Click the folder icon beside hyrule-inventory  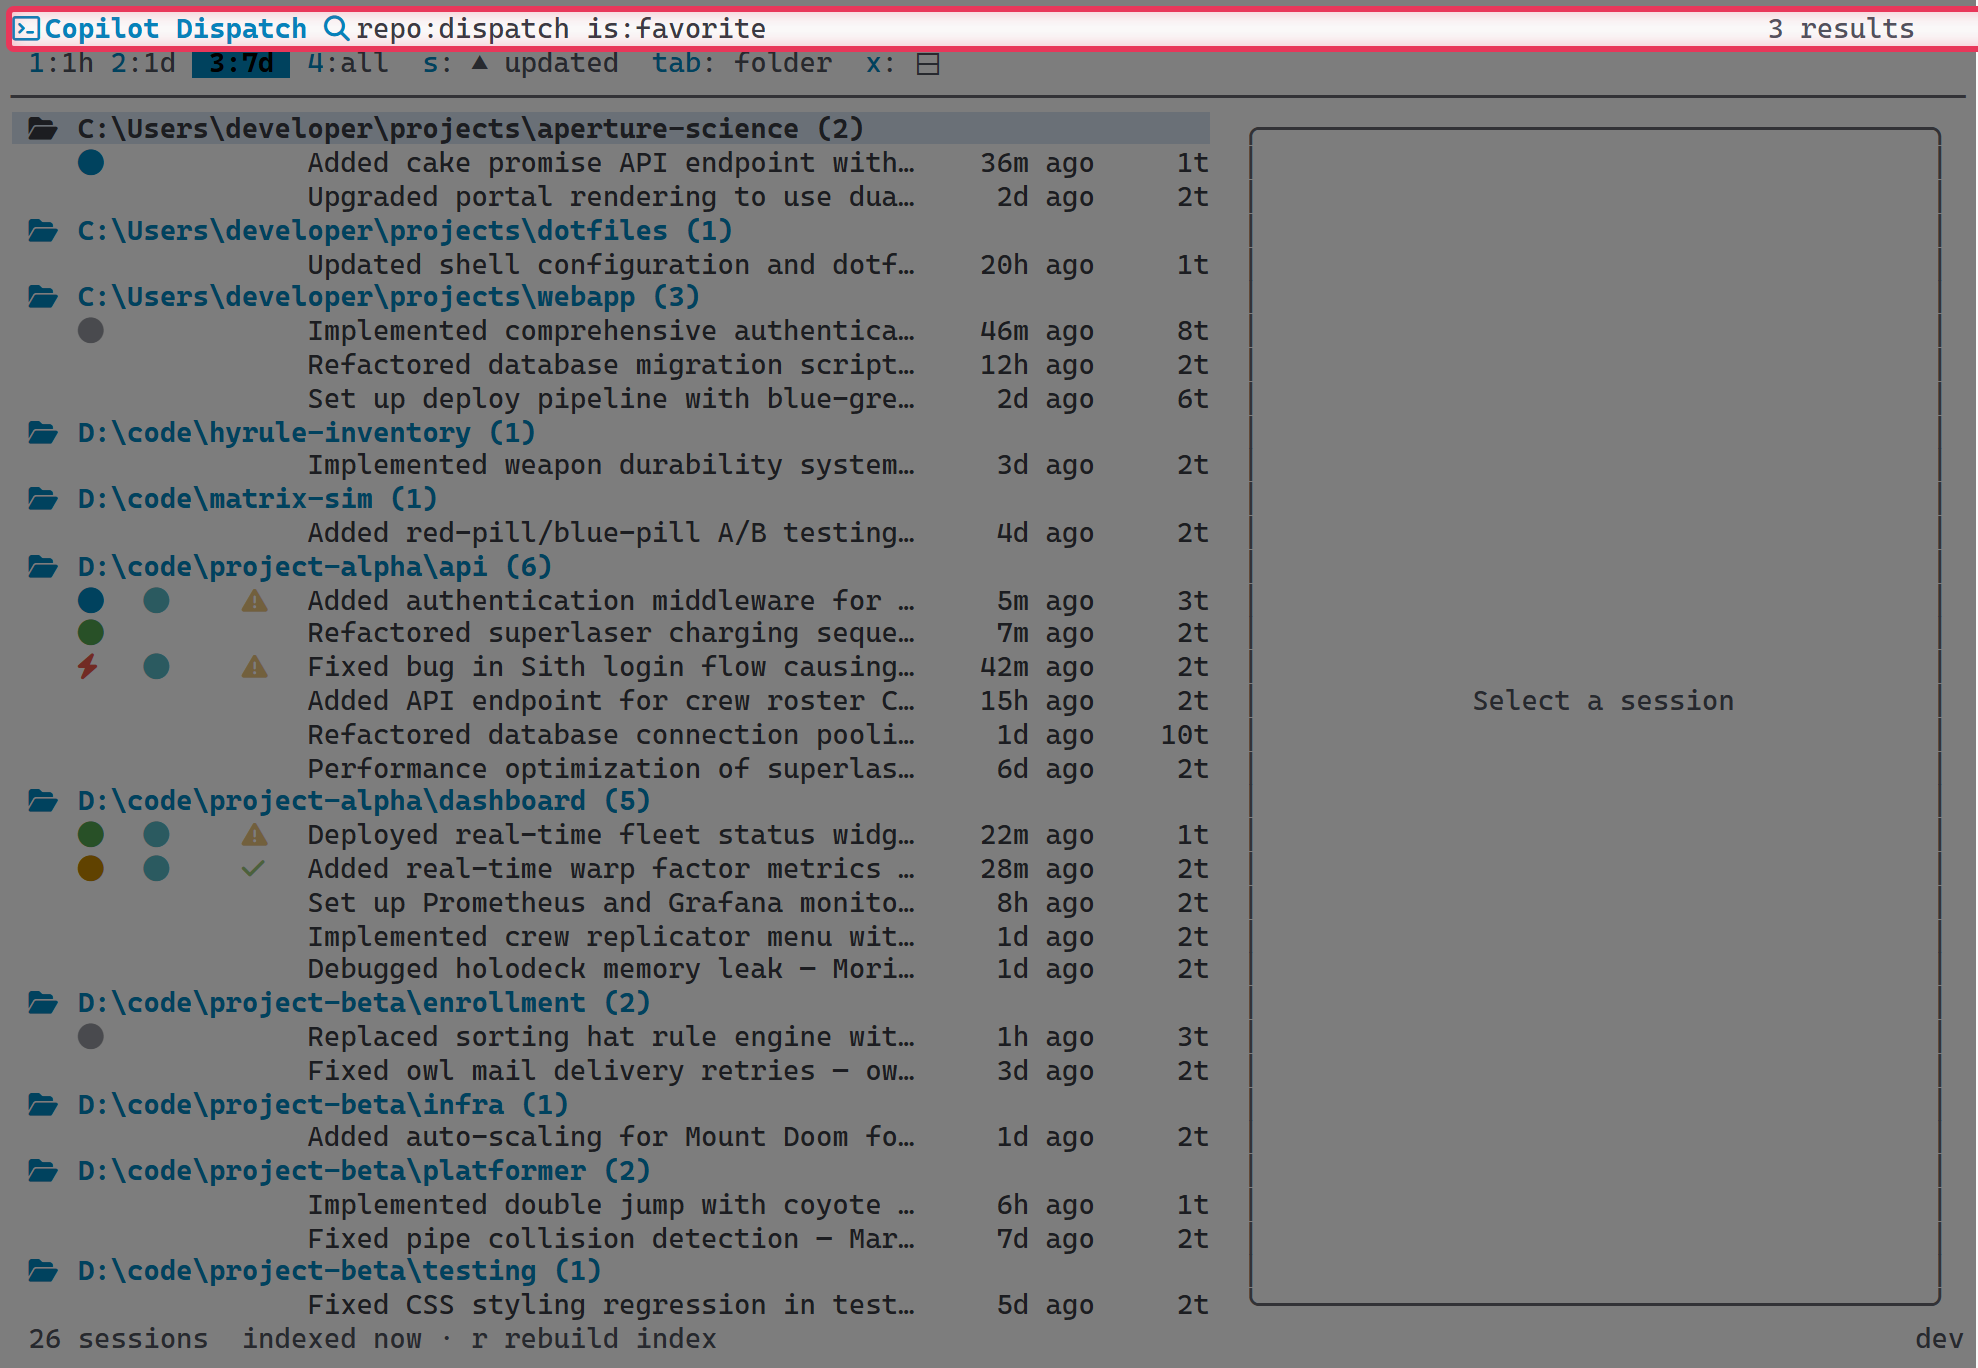(43, 432)
